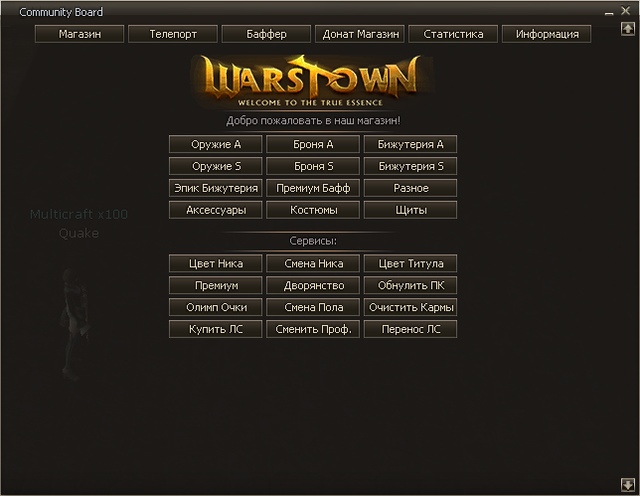Click the 'Добро пожаловать в наш магазин!' text

[313, 121]
